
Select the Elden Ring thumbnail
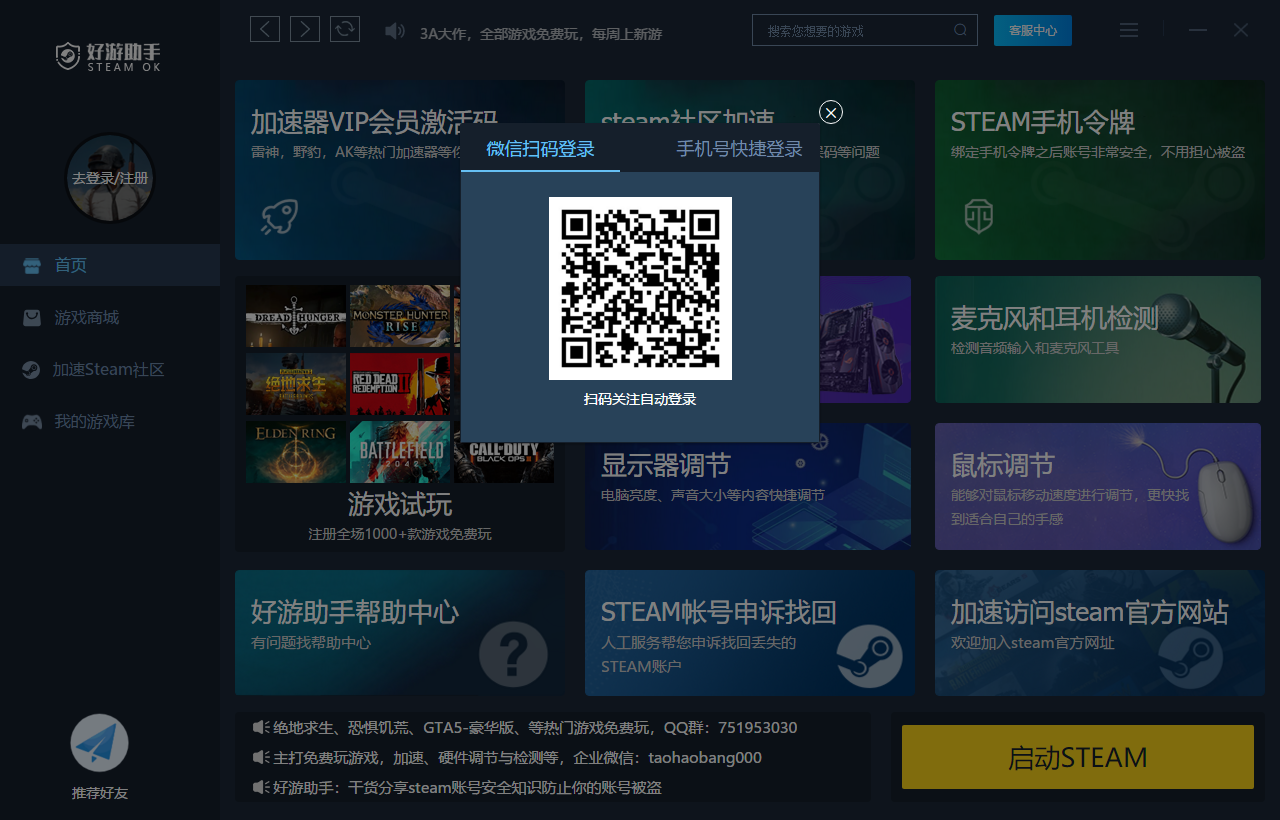296,451
